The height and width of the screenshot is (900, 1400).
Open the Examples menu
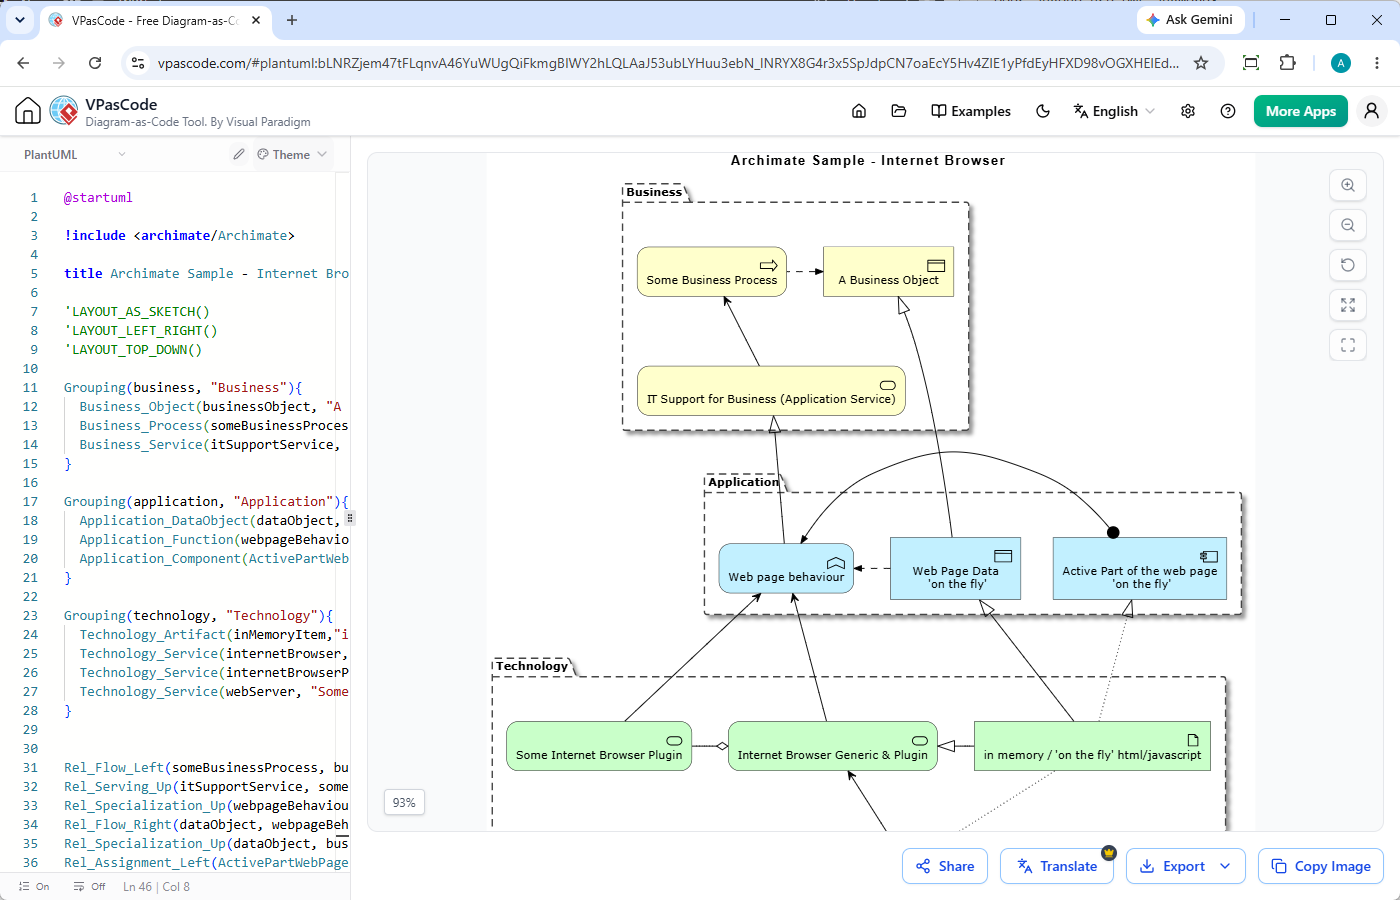[x=971, y=111]
